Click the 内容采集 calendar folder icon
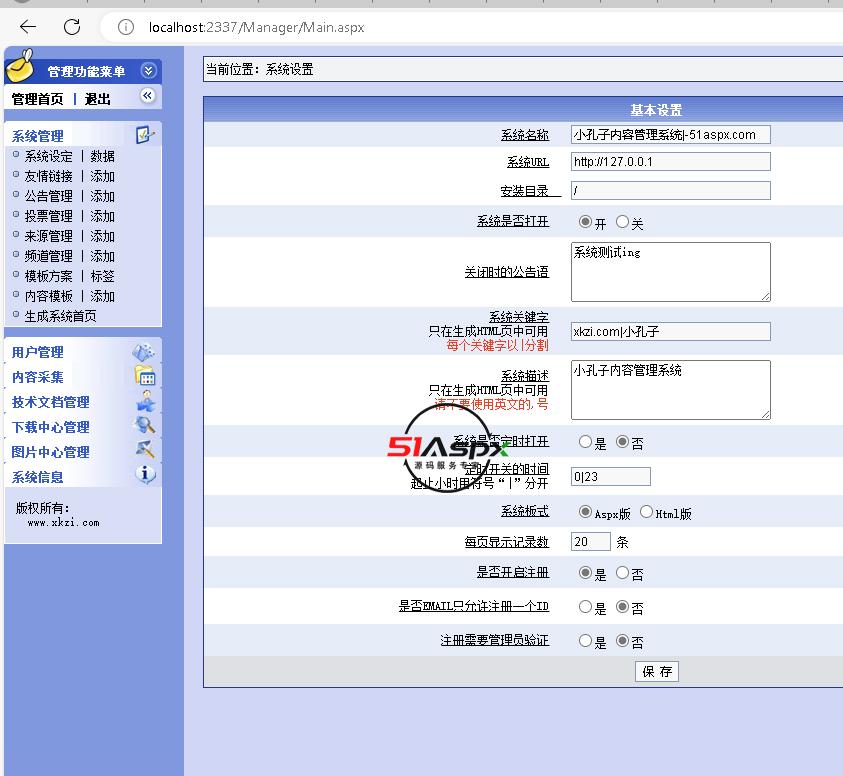Screen dimensions: 843x776 tap(144, 377)
